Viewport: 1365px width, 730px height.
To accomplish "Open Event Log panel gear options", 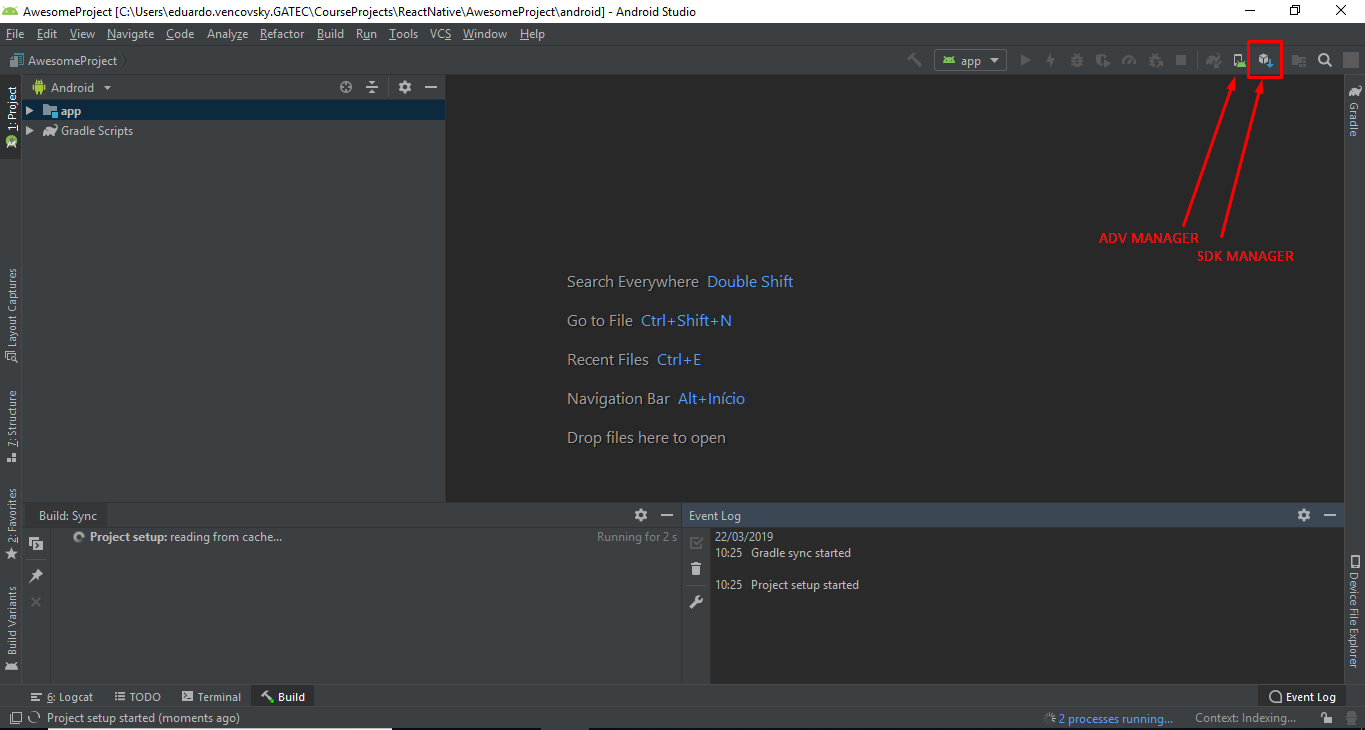I will 1304,515.
